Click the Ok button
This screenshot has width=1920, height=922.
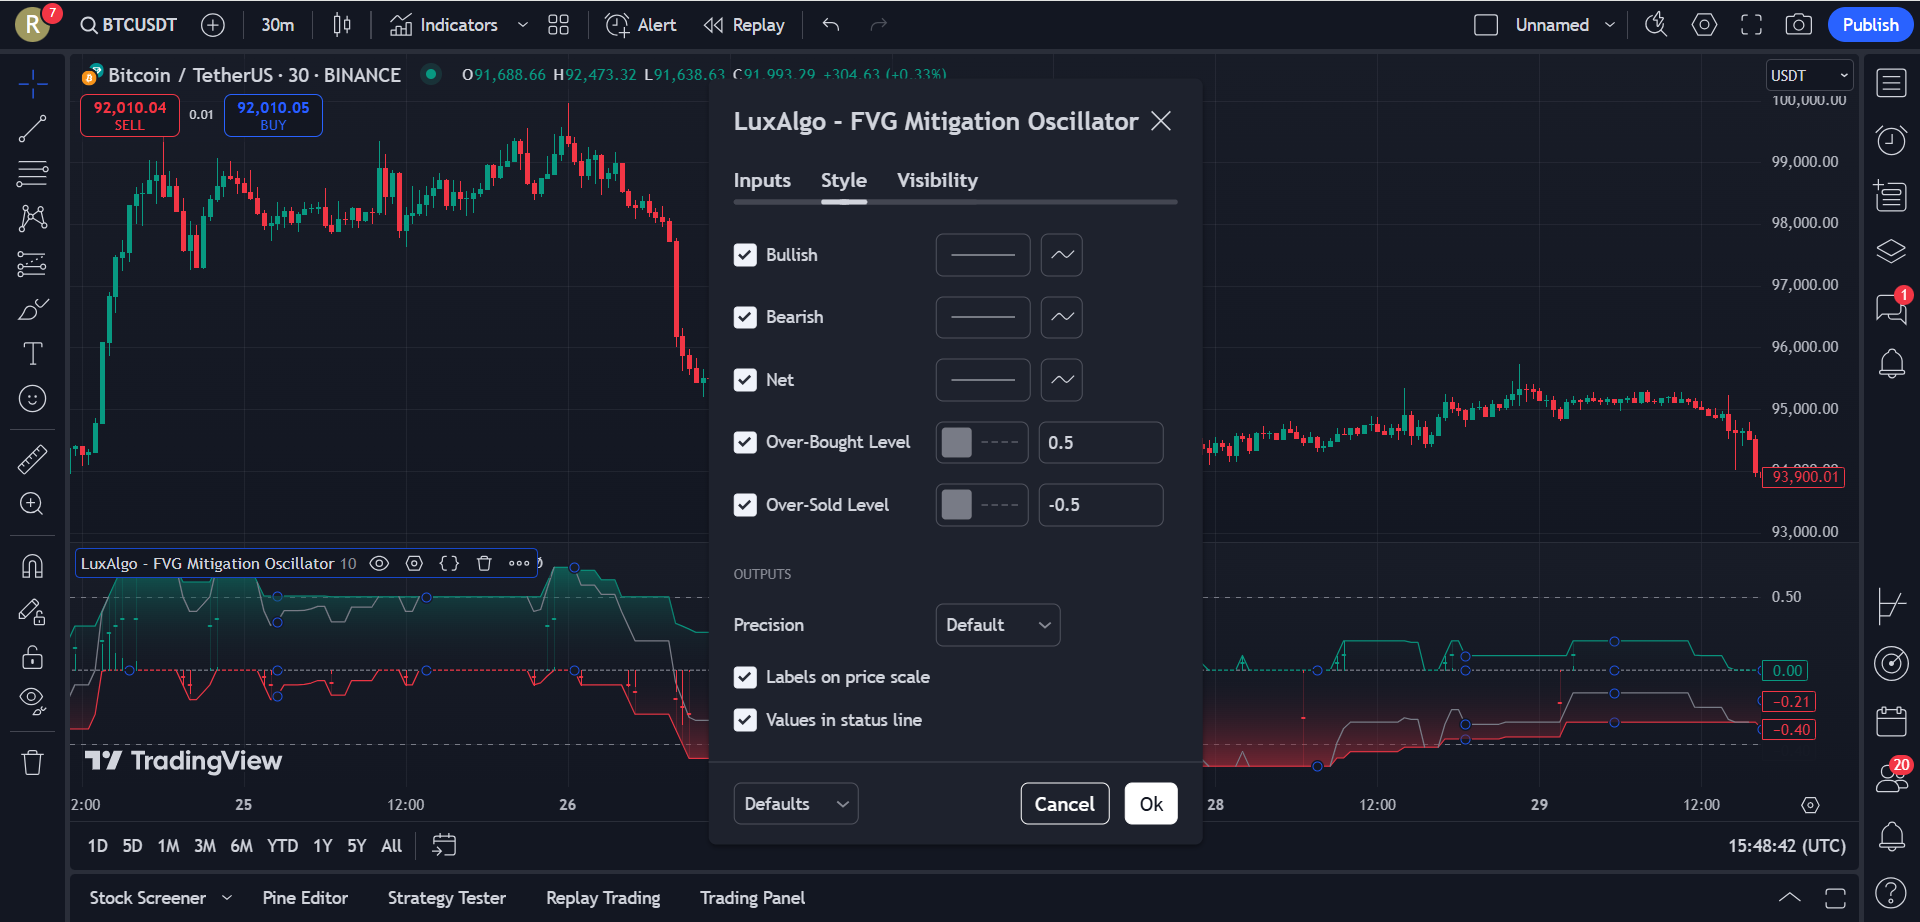pos(1150,804)
